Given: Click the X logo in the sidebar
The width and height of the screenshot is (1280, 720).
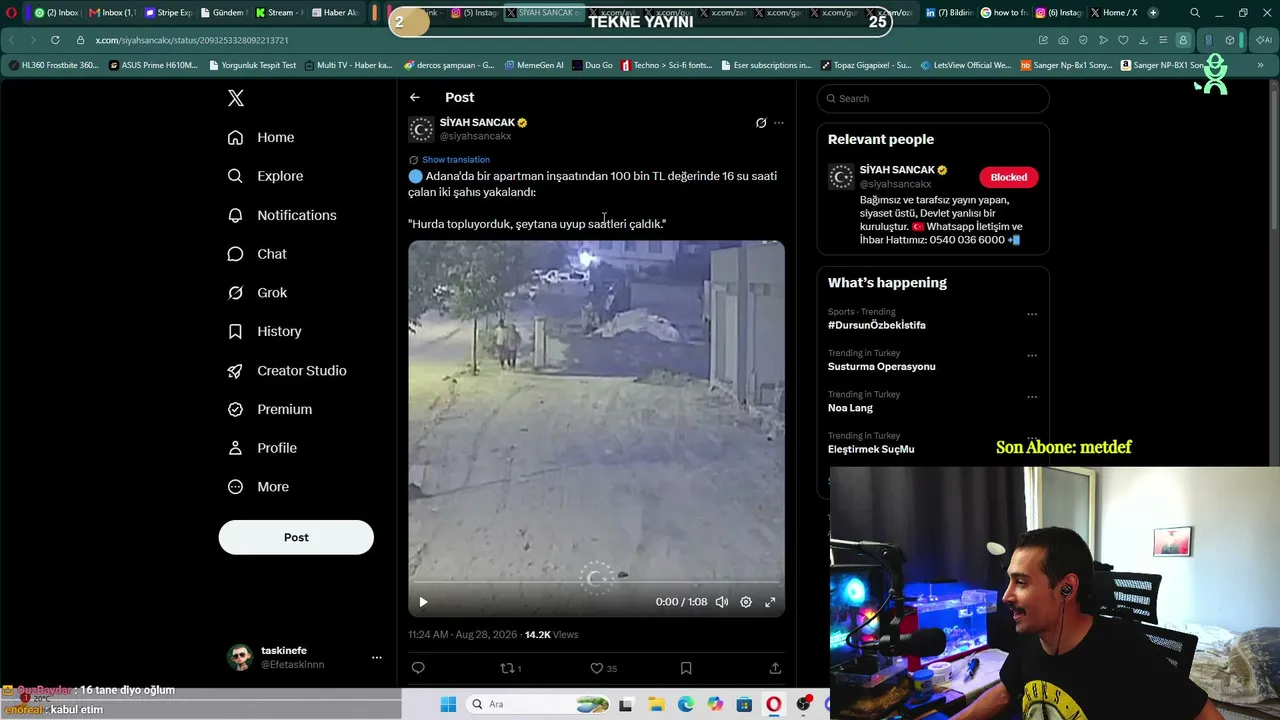Looking at the screenshot, I should tap(236, 98).
